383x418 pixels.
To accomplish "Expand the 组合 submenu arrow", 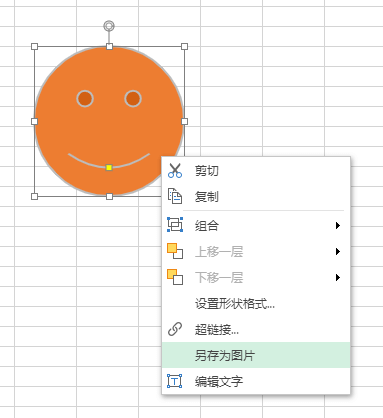I will click(338, 226).
